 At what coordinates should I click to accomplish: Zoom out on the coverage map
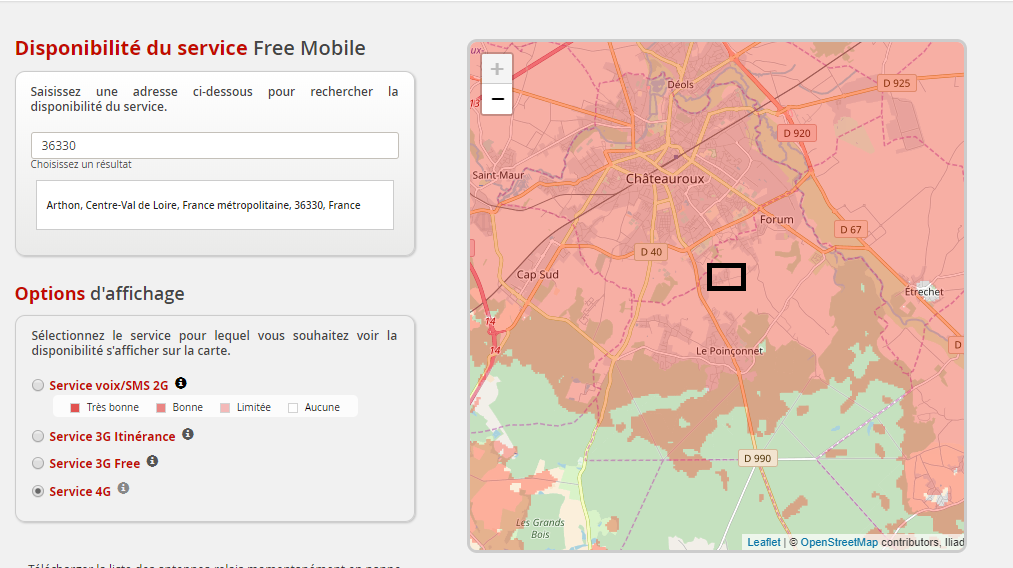(497, 98)
